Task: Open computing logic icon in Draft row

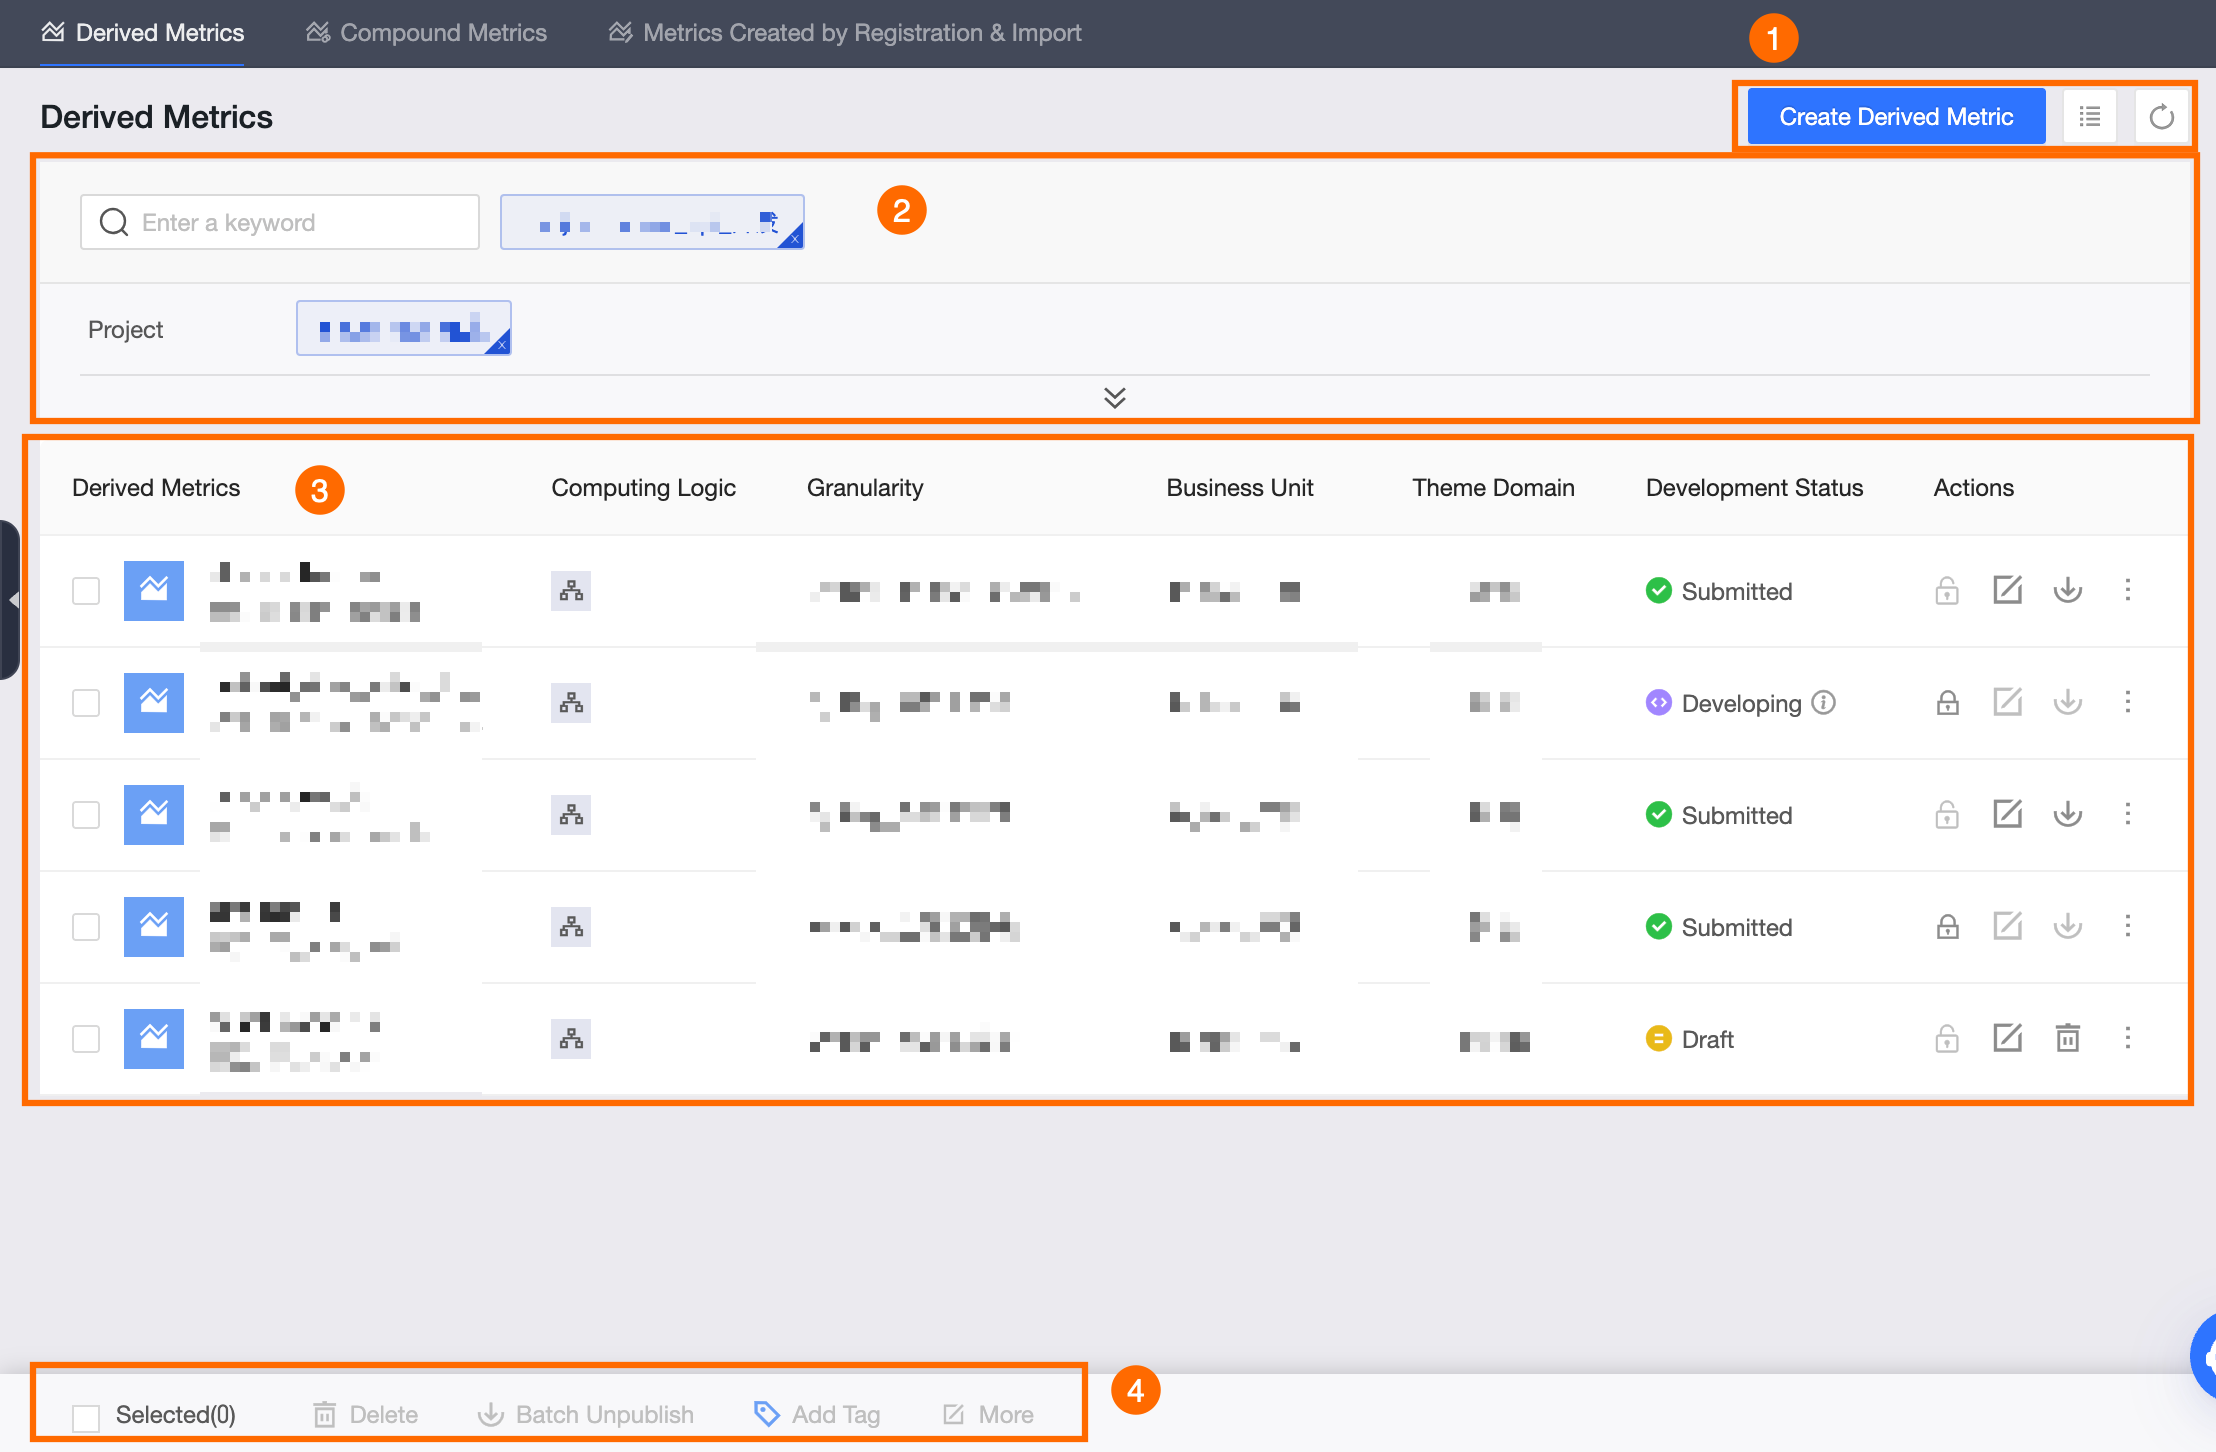Action: pyautogui.click(x=571, y=1039)
